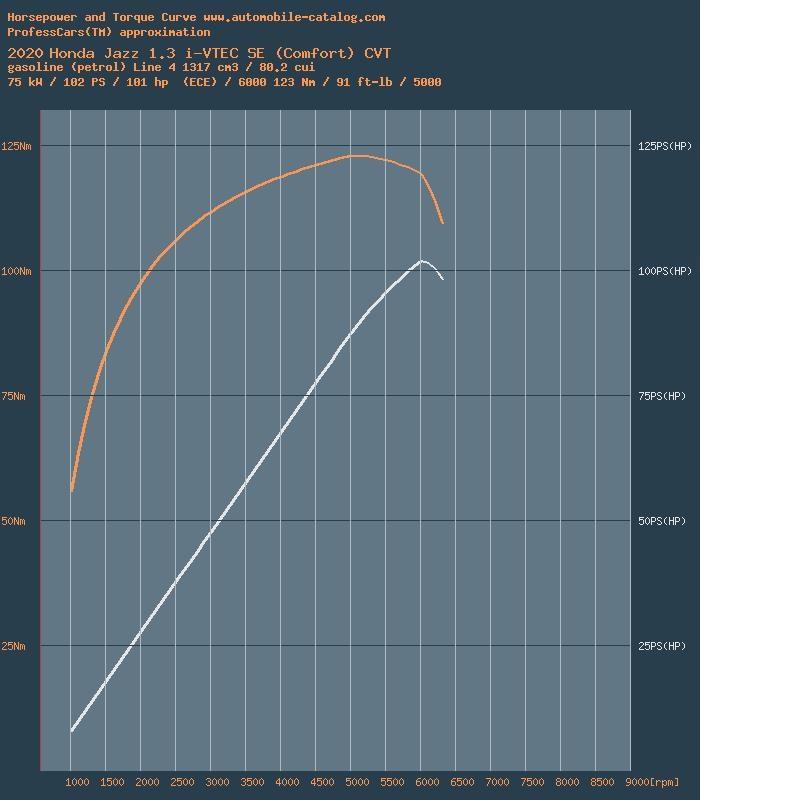Click the 50Nm torque axis label
Screen dimensions: 800x800
[x=13, y=521]
